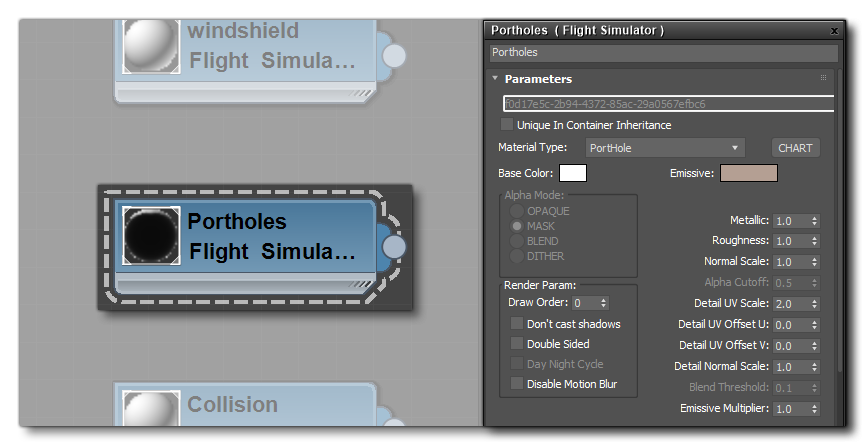The height and width of the screenshot is (446, 866).
Task: Click the Portholes node output socket
Action: pyautogui.click(x=394, y=247)
